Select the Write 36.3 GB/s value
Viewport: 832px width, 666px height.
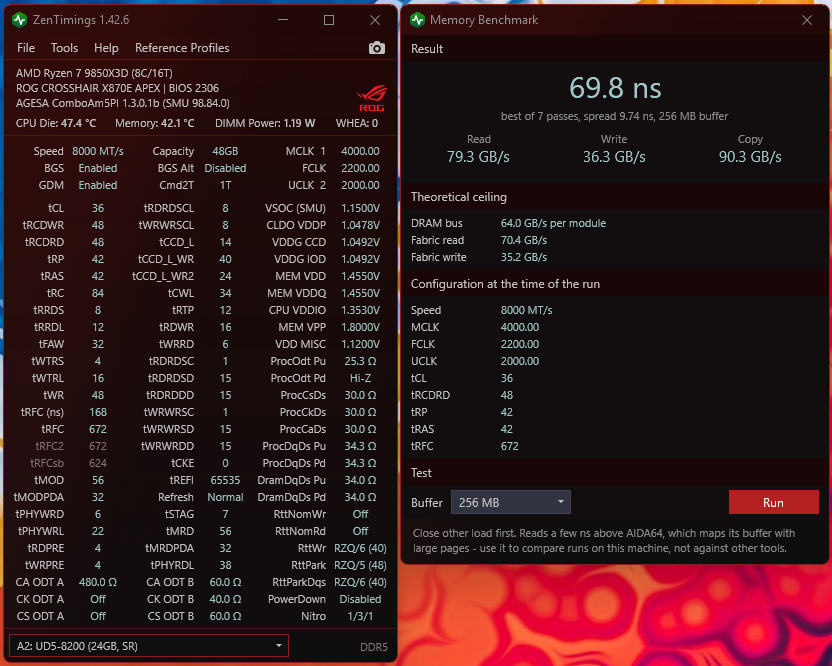click(614, 157)
